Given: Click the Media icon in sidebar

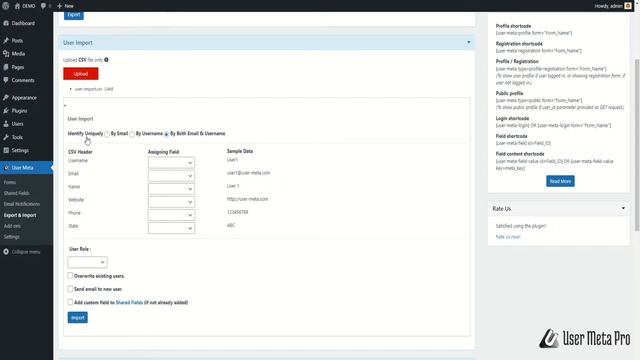Looking at the screenshot, I should [x=6, y=53].
